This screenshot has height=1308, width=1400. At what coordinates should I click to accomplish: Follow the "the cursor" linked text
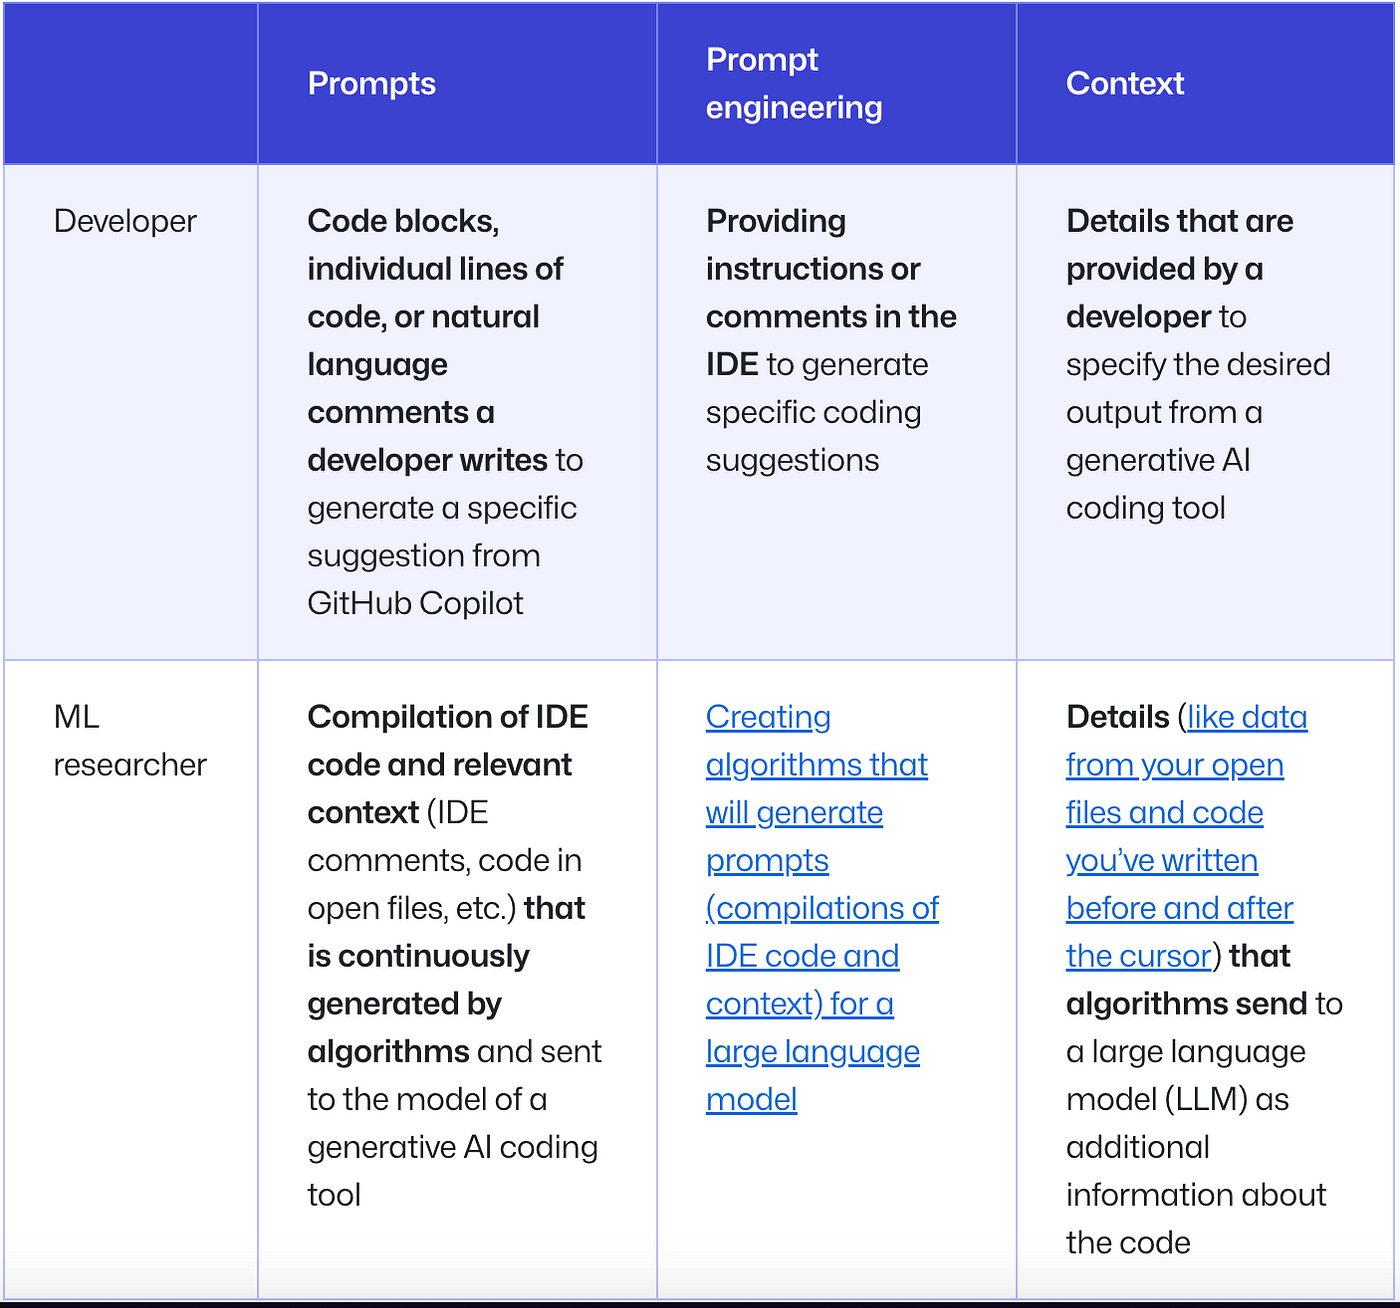pos(1139,957)
